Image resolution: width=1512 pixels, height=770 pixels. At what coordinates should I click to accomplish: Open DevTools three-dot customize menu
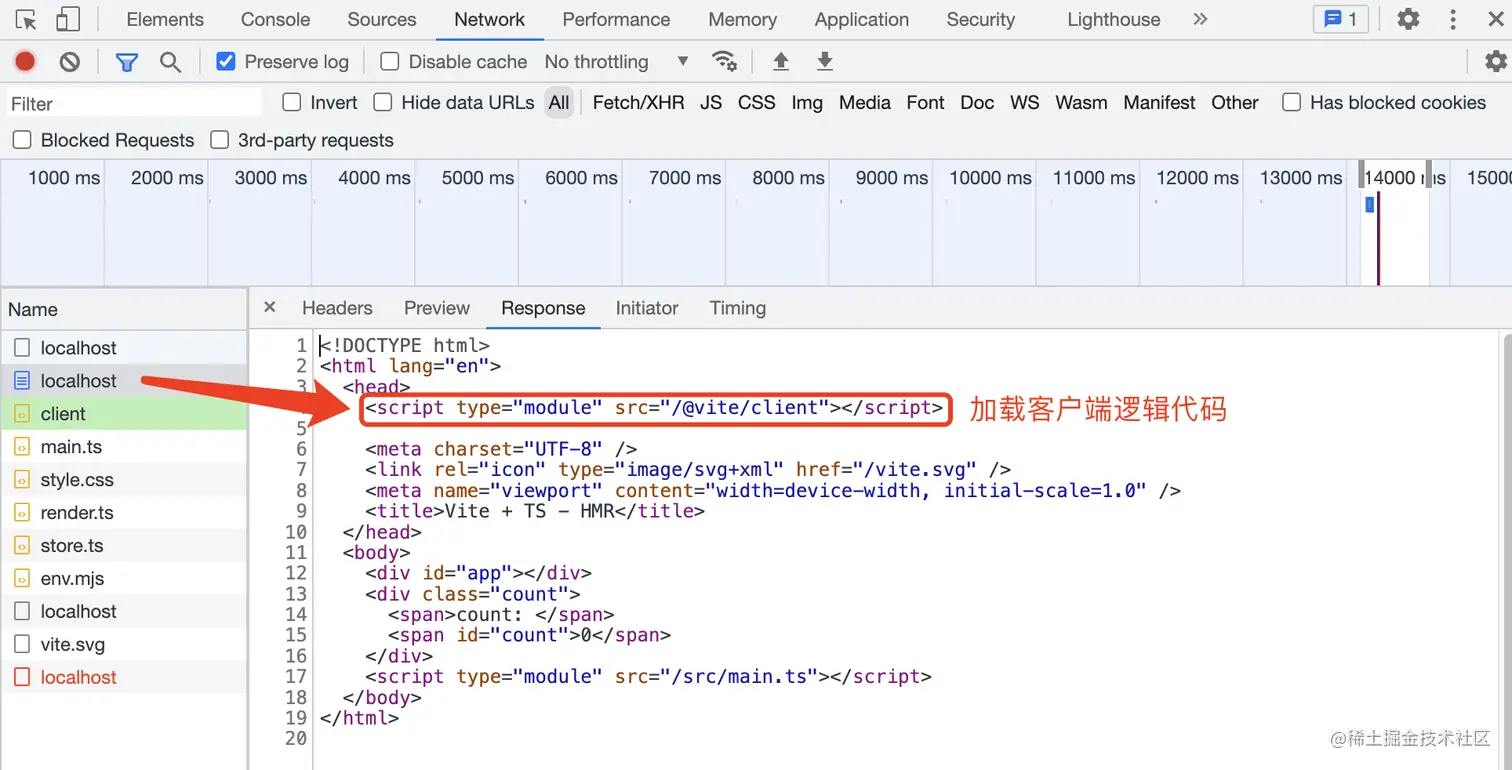tap(1453, 19)
